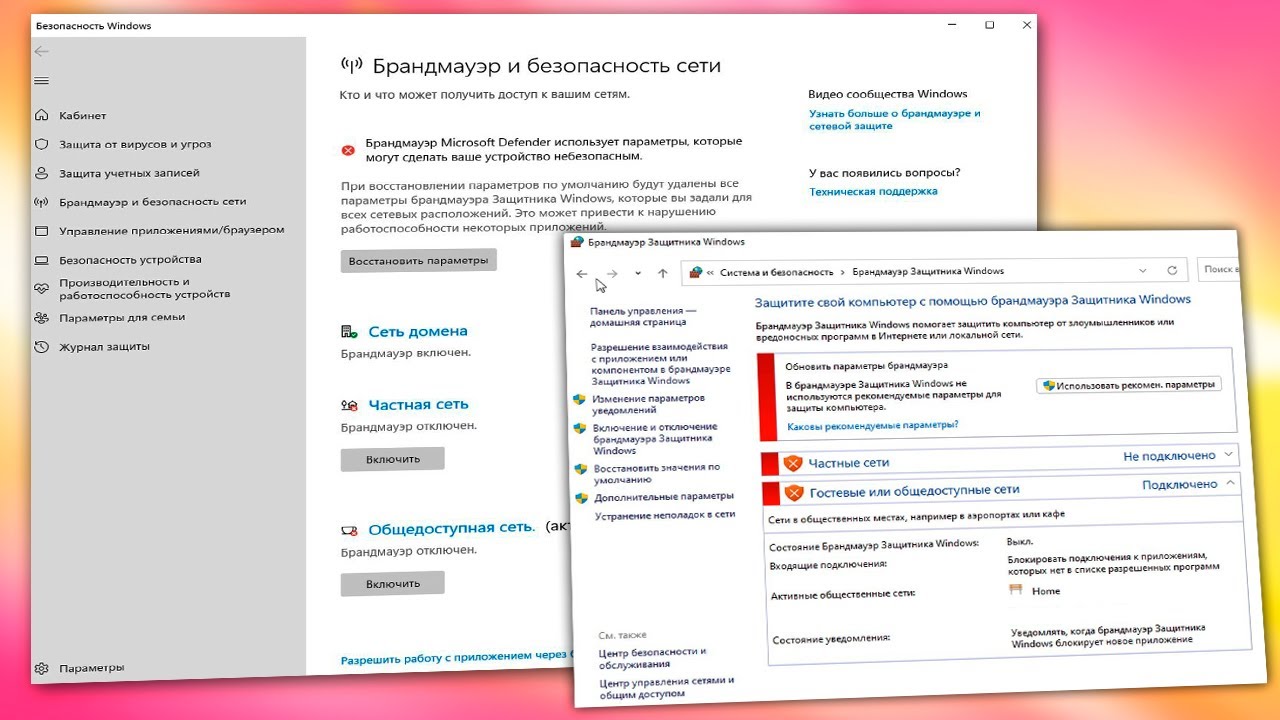1280x720 pixels.
Task: Click the shield icon beside Защита от вирусов
Action: [x=41, y=144]
